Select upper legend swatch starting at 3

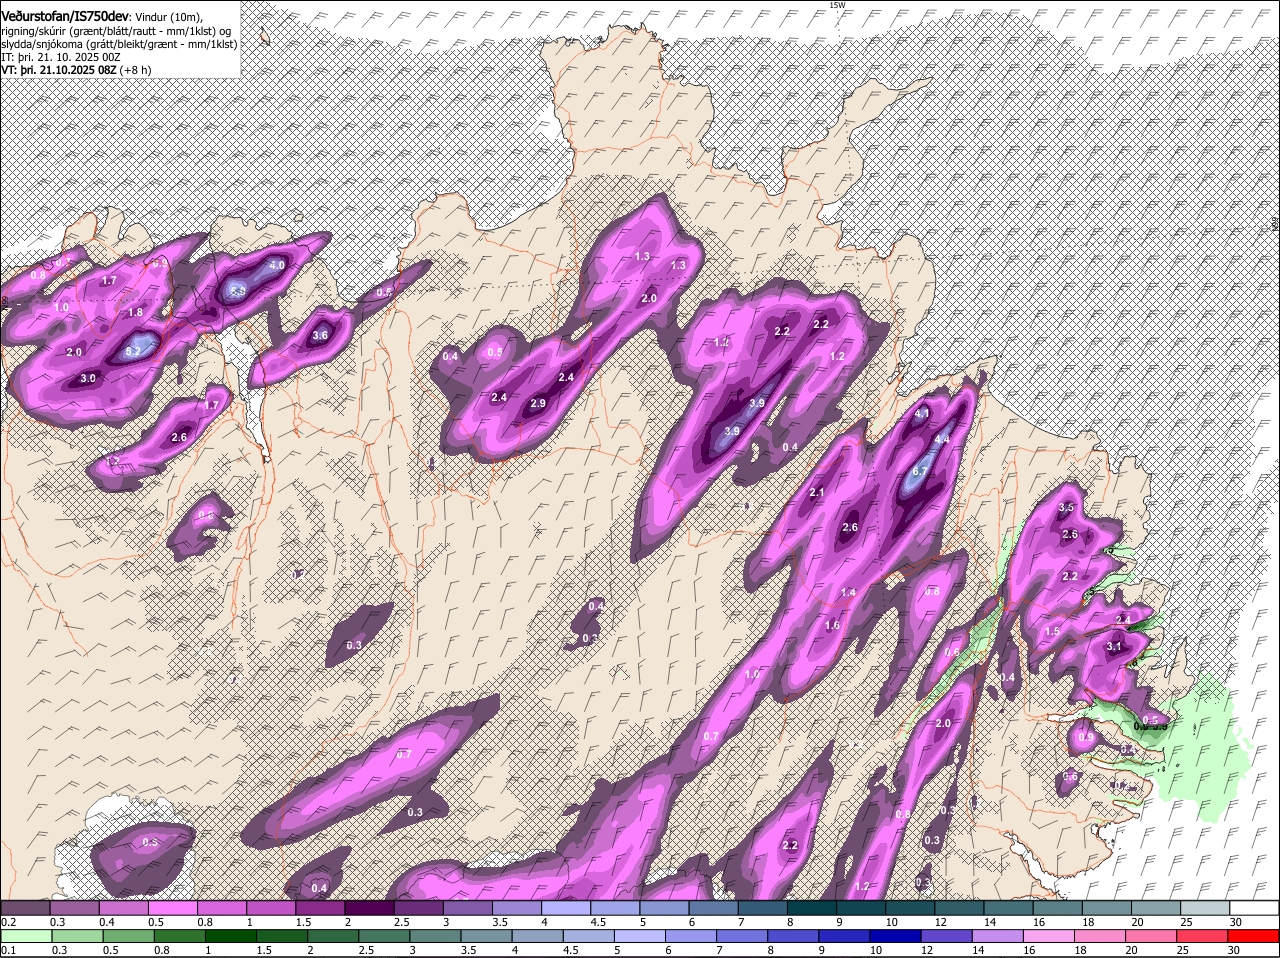pos(468,907)
